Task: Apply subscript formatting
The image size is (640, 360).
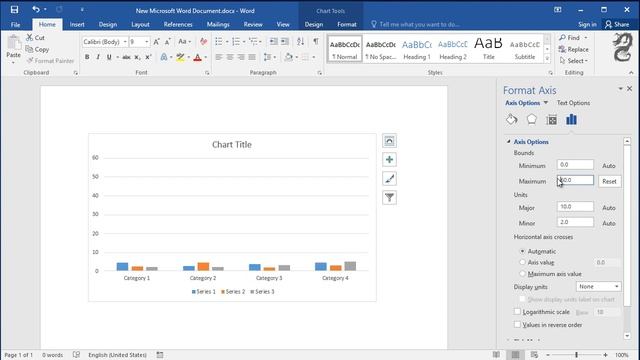Action: click(138, 57)
